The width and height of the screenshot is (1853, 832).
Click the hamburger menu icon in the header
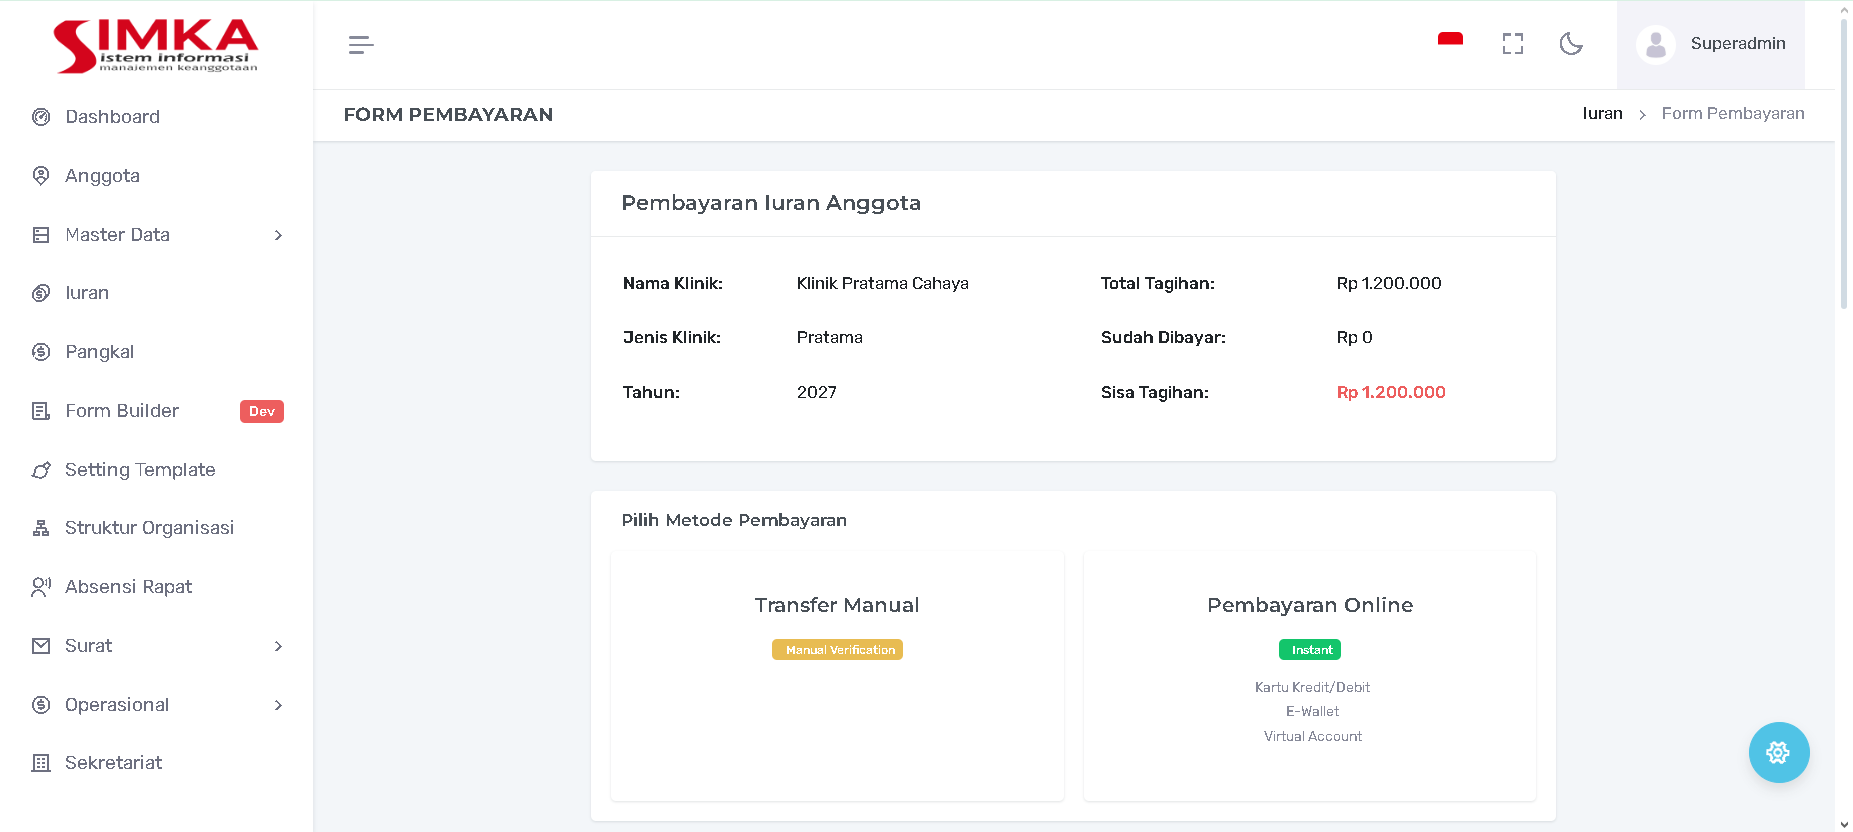click(361, 45)
